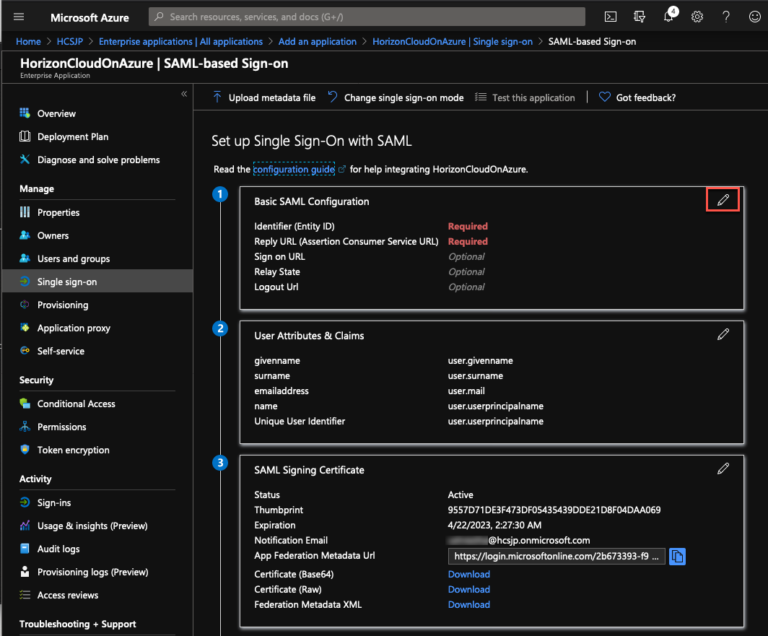Click Got feedback? in the toolbar
768x636 pixels.
[x=637, y=98]
